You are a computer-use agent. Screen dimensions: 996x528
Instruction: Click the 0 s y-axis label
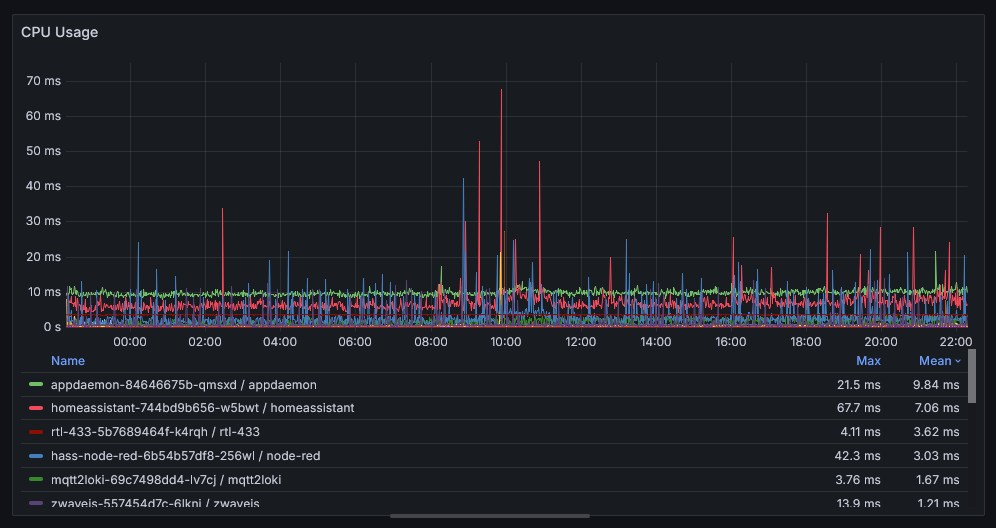(52, 327)
